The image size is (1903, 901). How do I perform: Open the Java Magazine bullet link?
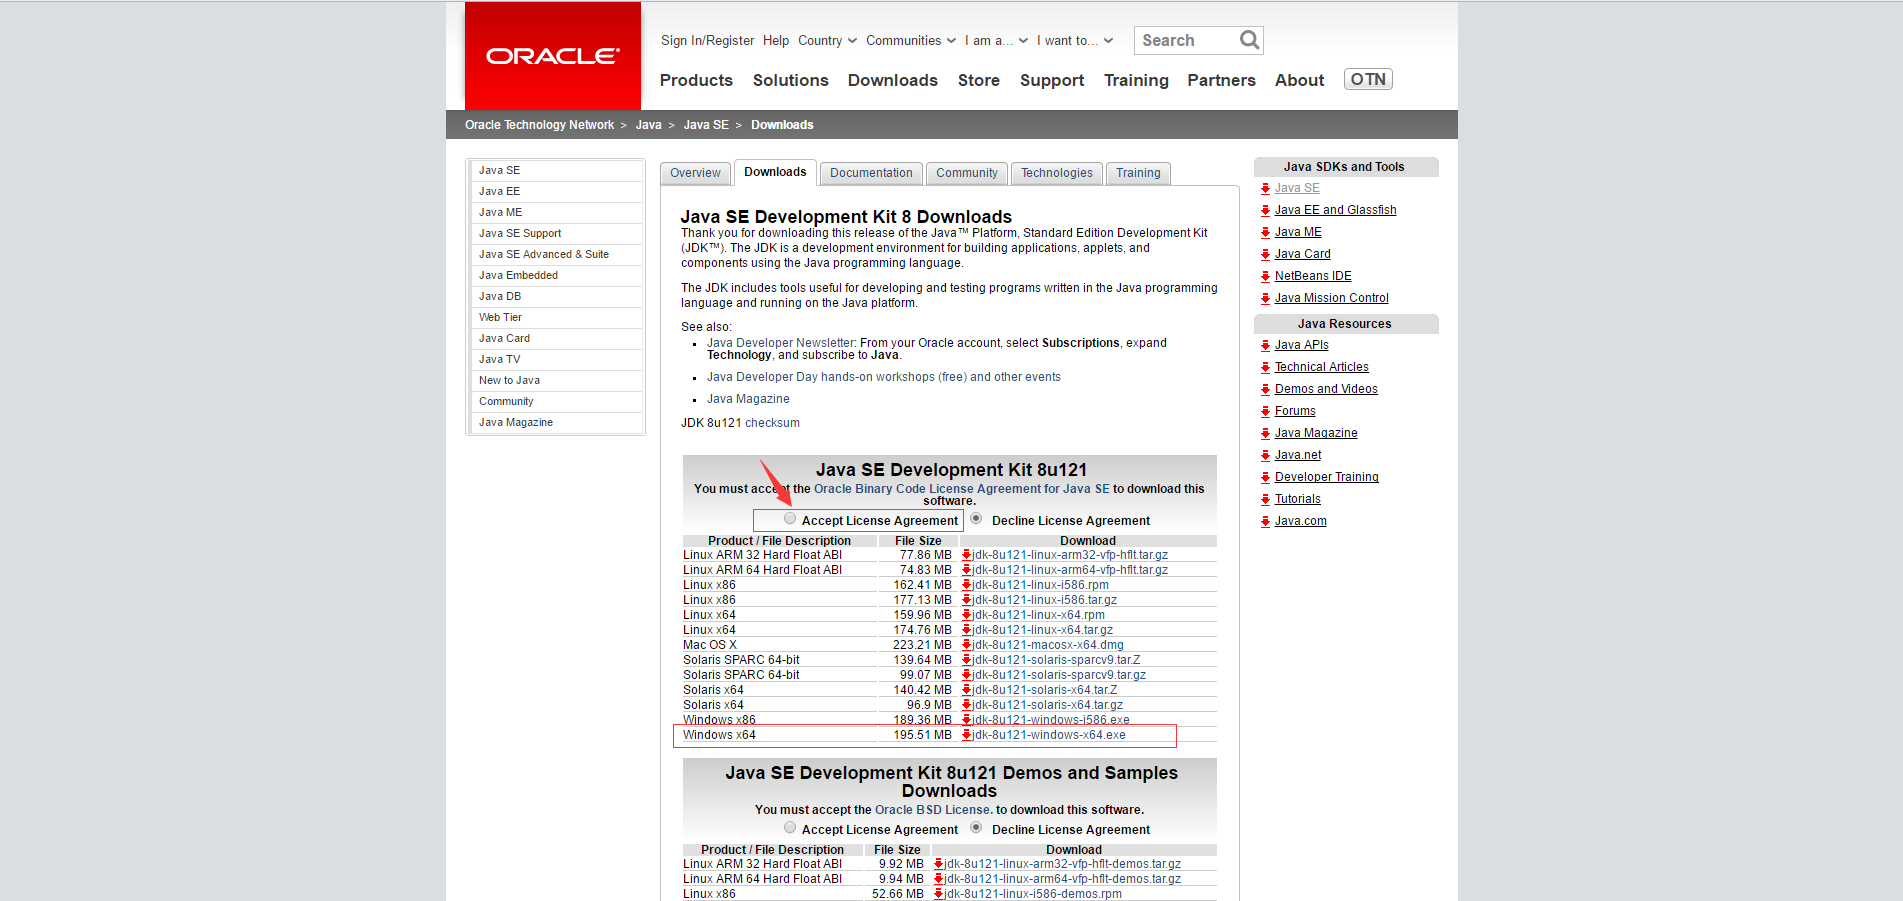[748, 399]
